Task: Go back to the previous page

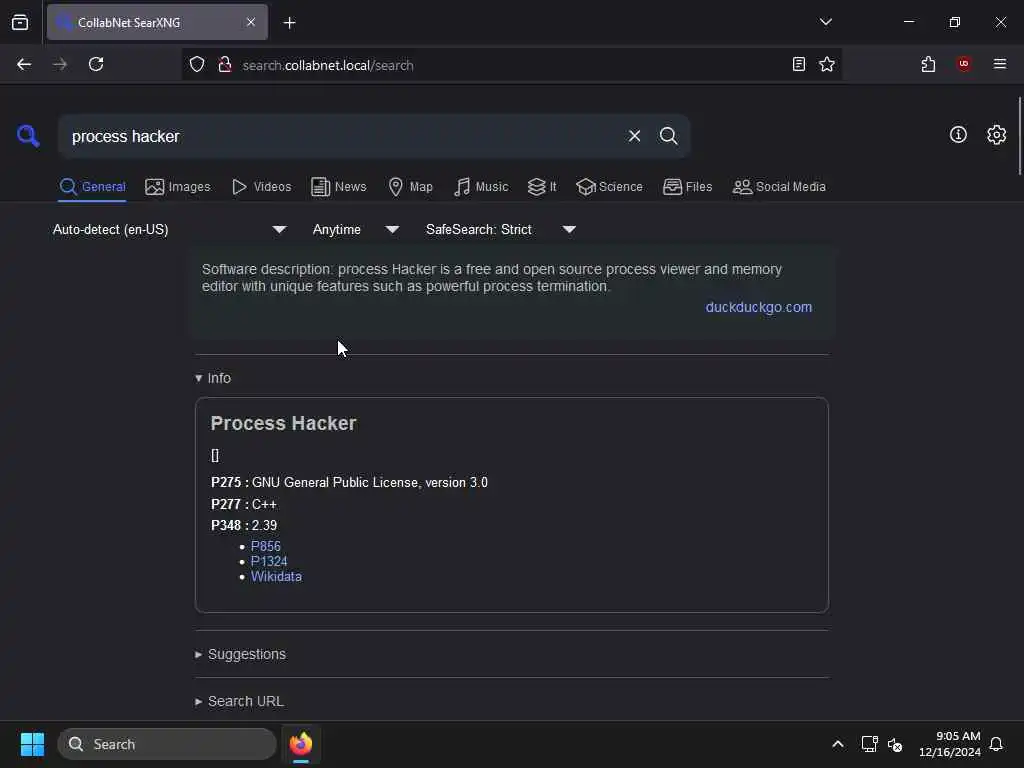Action: point(24,64)
